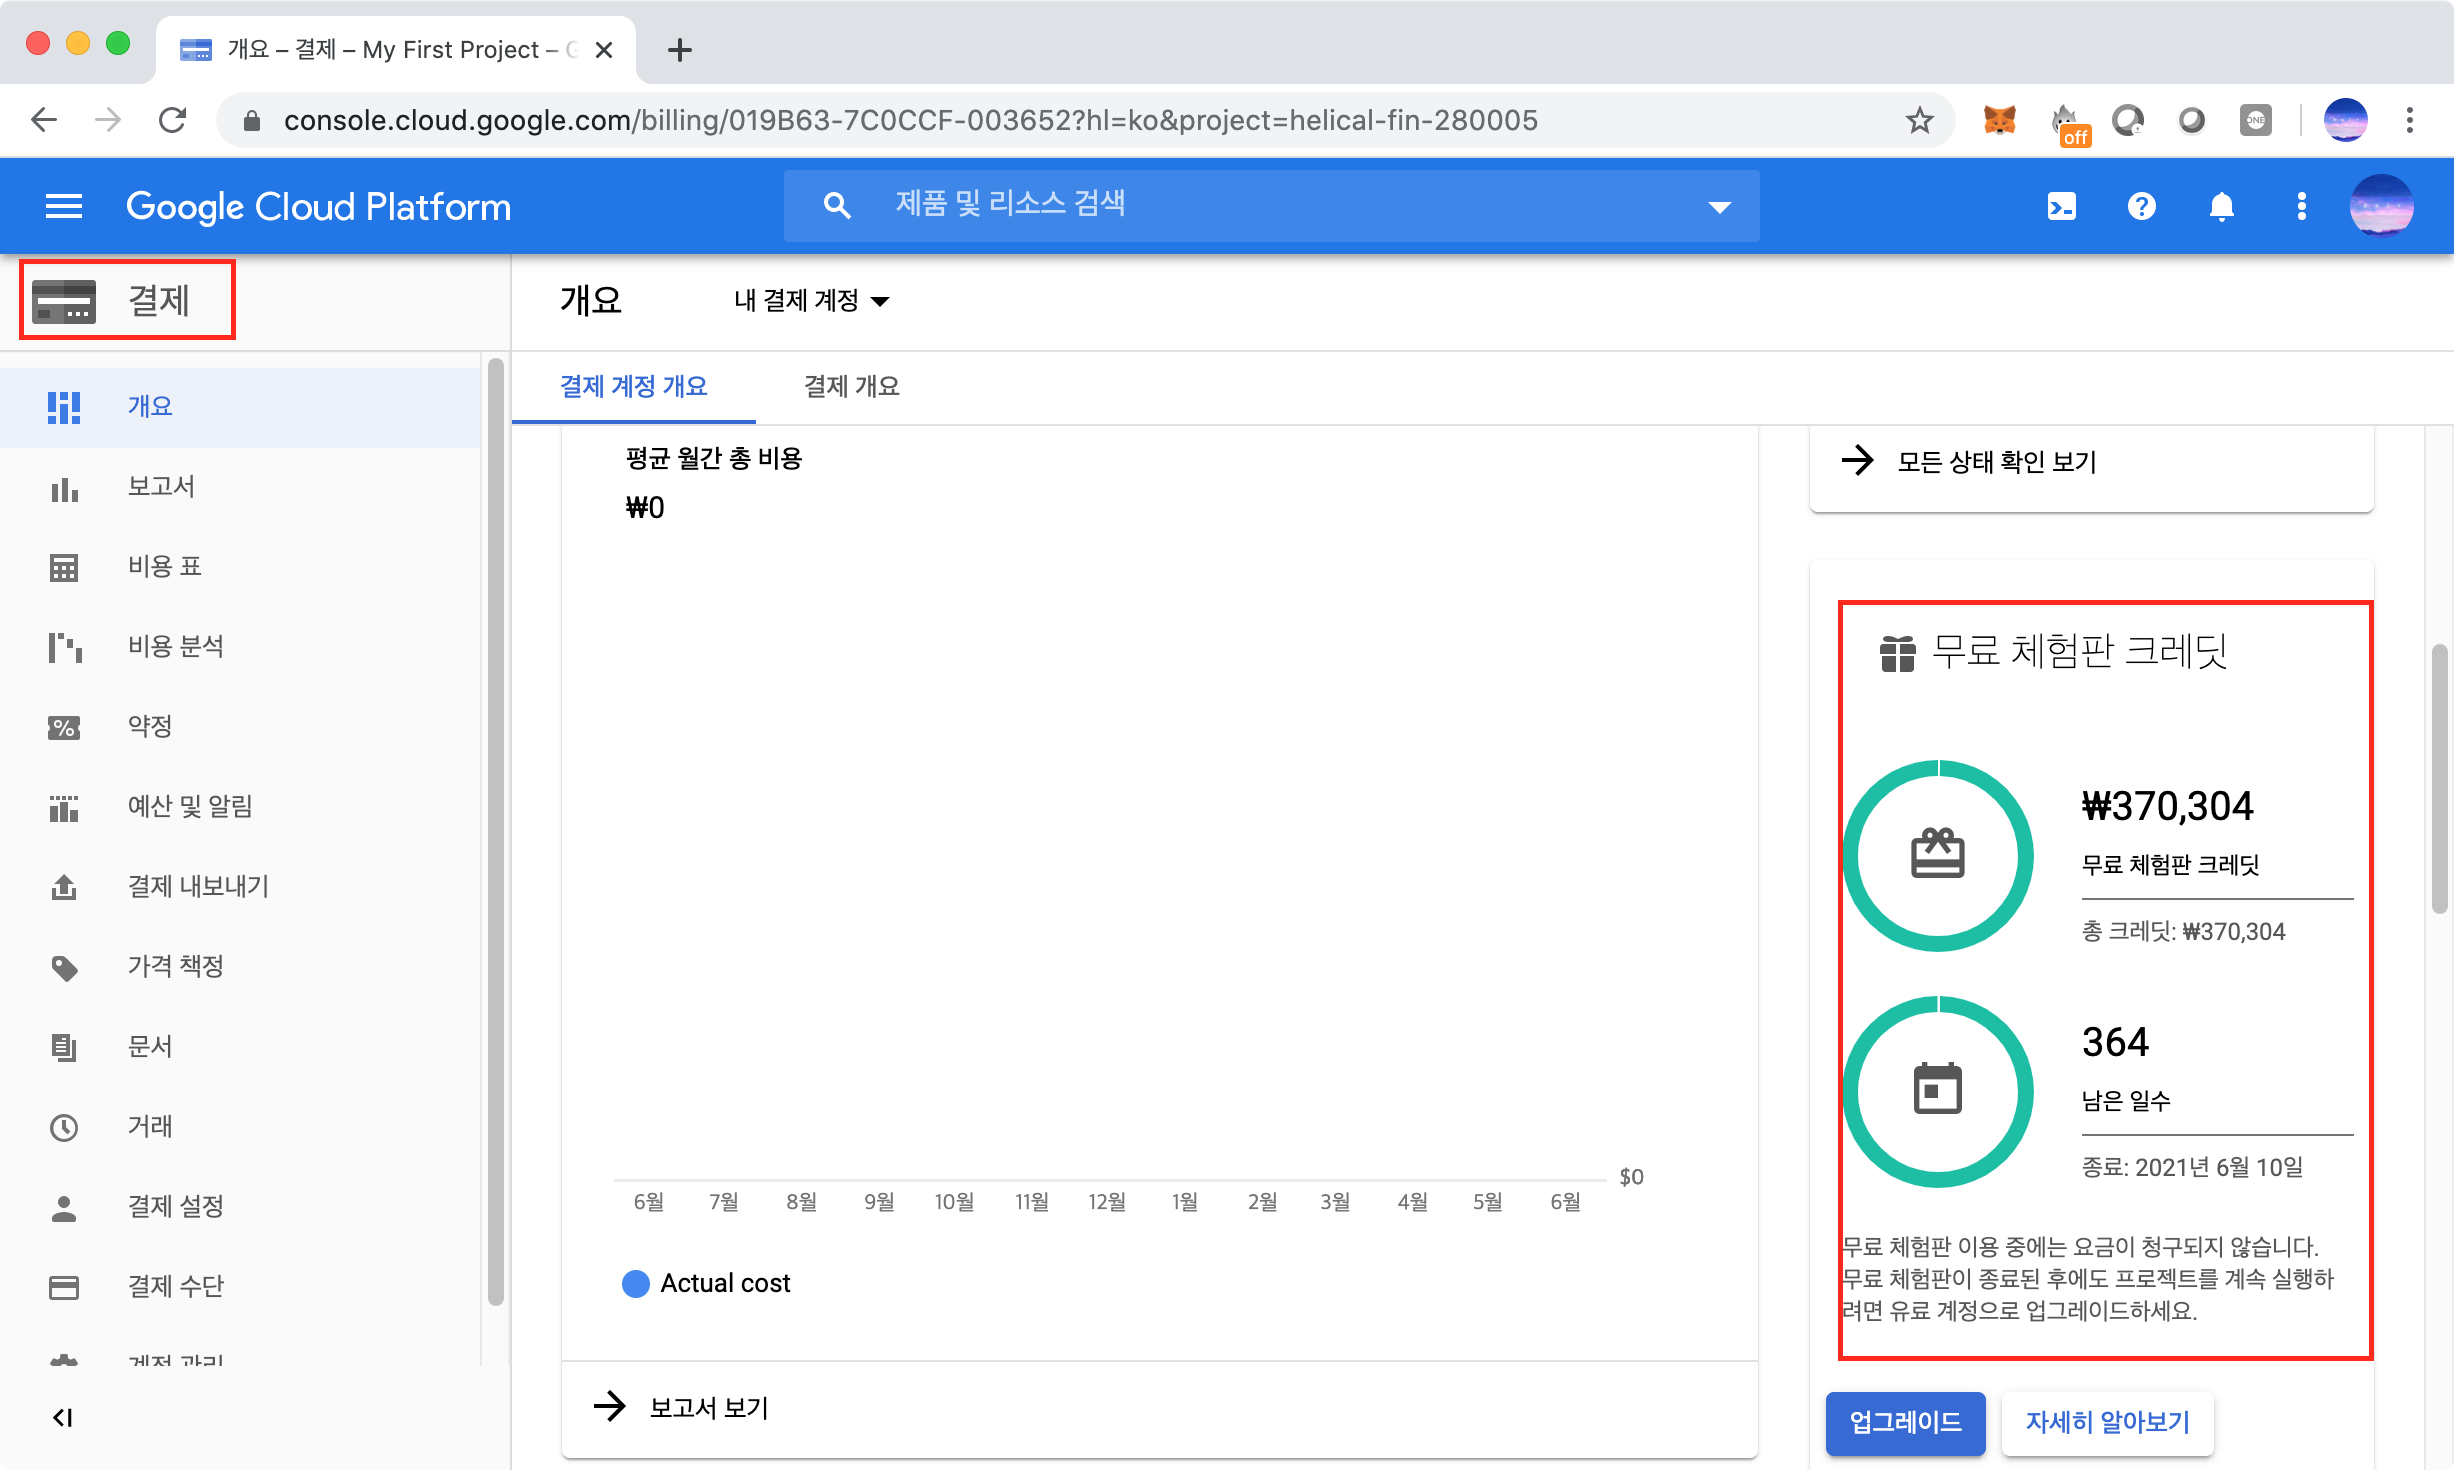2454x1470 pixels.
Task: Open the help question mark icon
Action: pos(2141,207)
